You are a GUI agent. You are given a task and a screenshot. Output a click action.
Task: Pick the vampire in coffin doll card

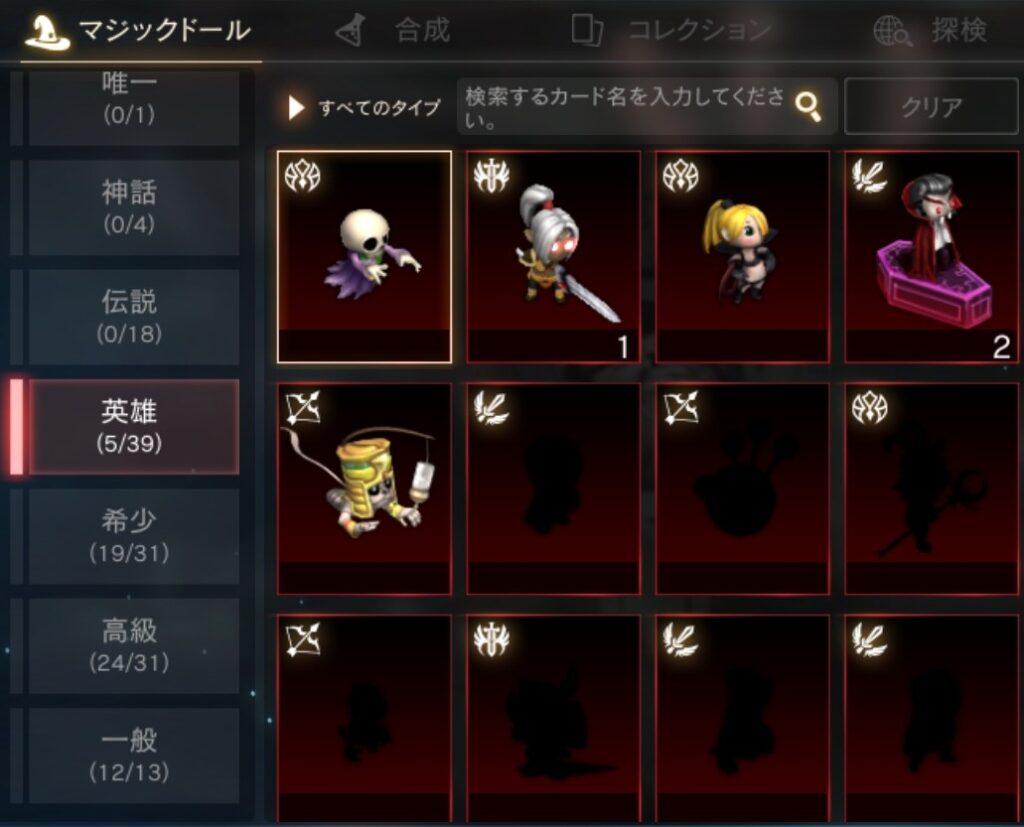pyautogui.click(x=931, y=257)
